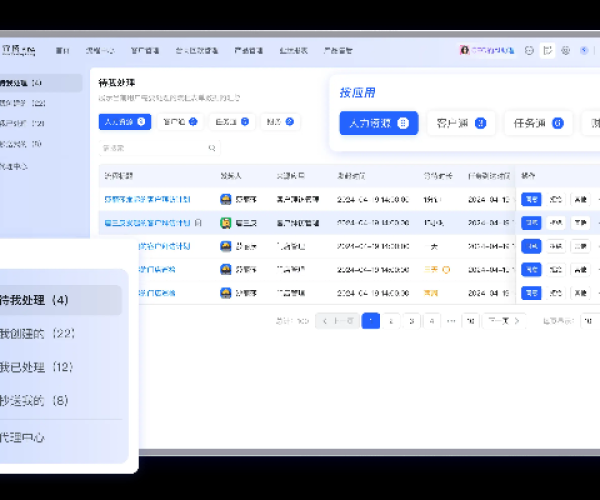Go to page 2 in pagination
600x500 pixels.
pyautogui.click(x=391, y=321)
